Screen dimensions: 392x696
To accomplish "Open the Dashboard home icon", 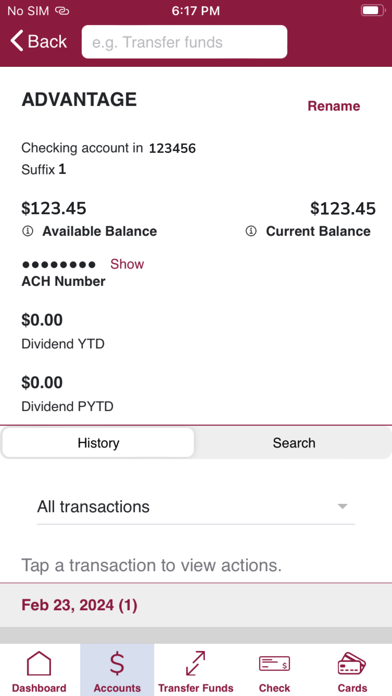I will [x=39, y=663].
